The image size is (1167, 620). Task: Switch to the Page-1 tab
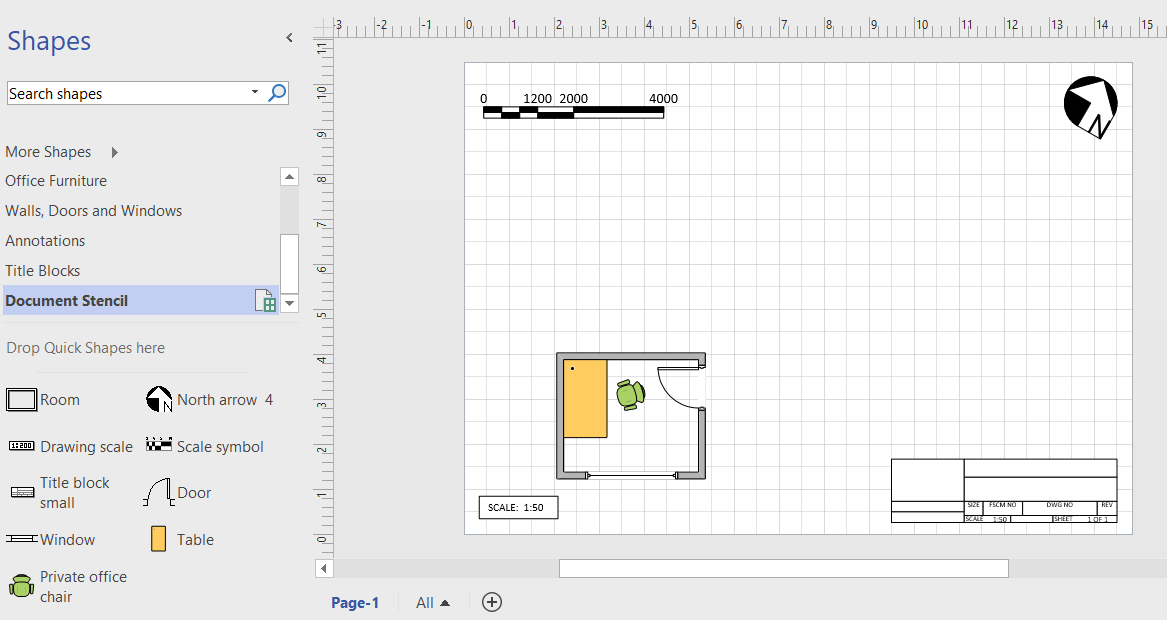coord(355,602)
